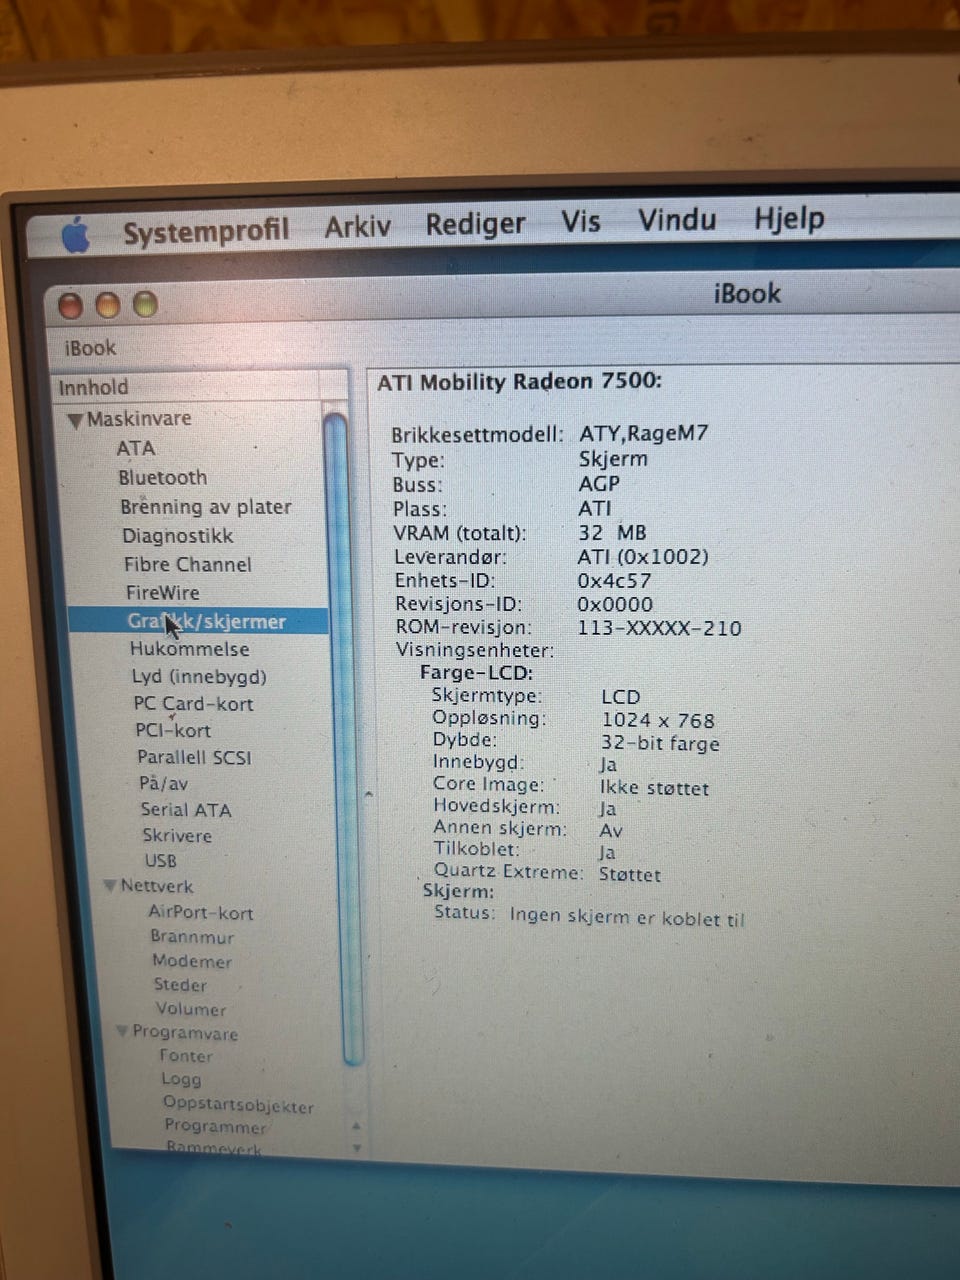Screen dimensions: 960x1280
Task: Select Logg under Programvare
Action: pyautogui.click(x=181, y=1079)
